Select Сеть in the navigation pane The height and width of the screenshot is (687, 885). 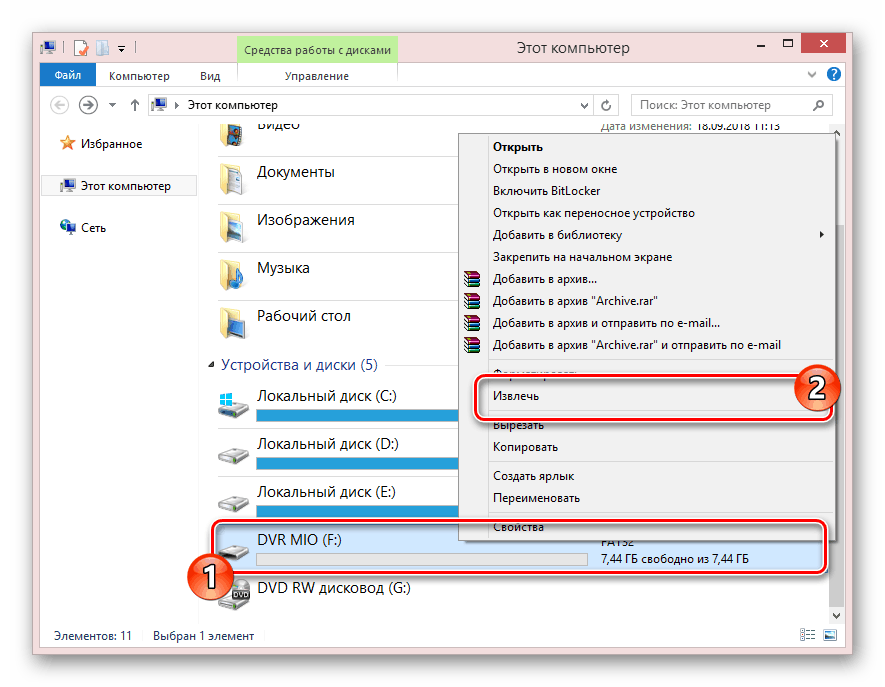94,228
